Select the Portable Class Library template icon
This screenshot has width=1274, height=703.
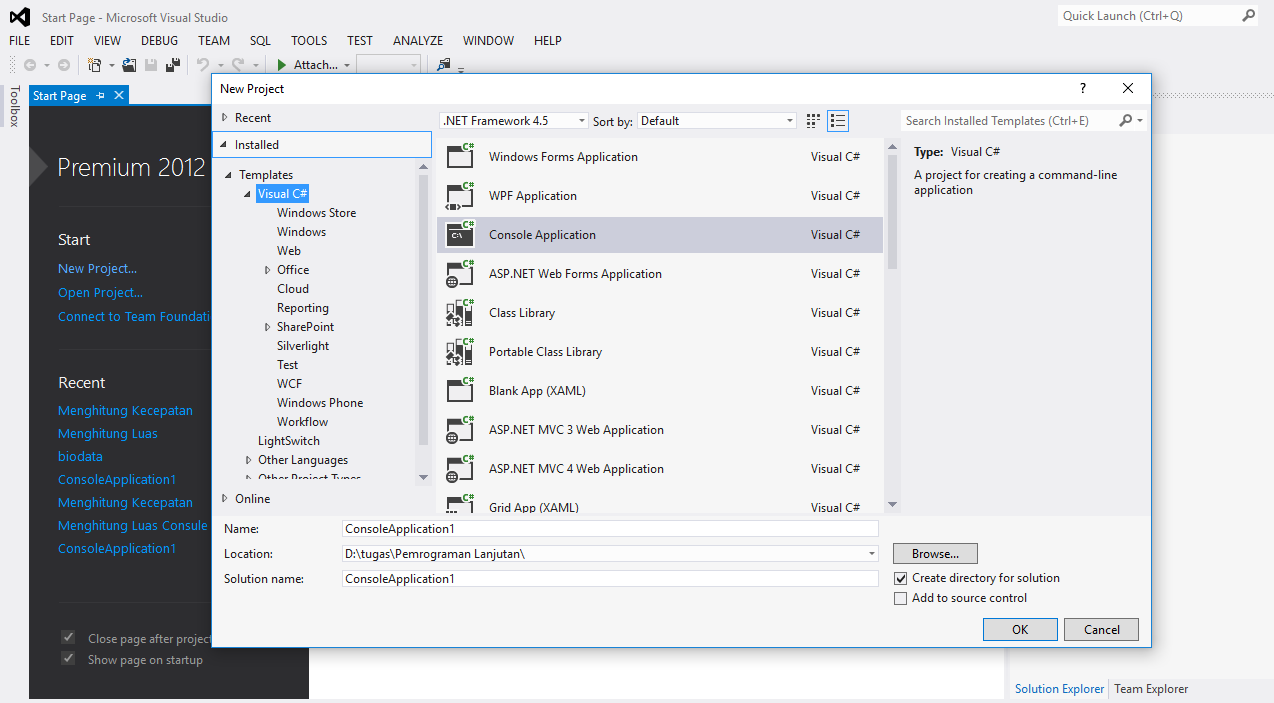click(460, 350)
